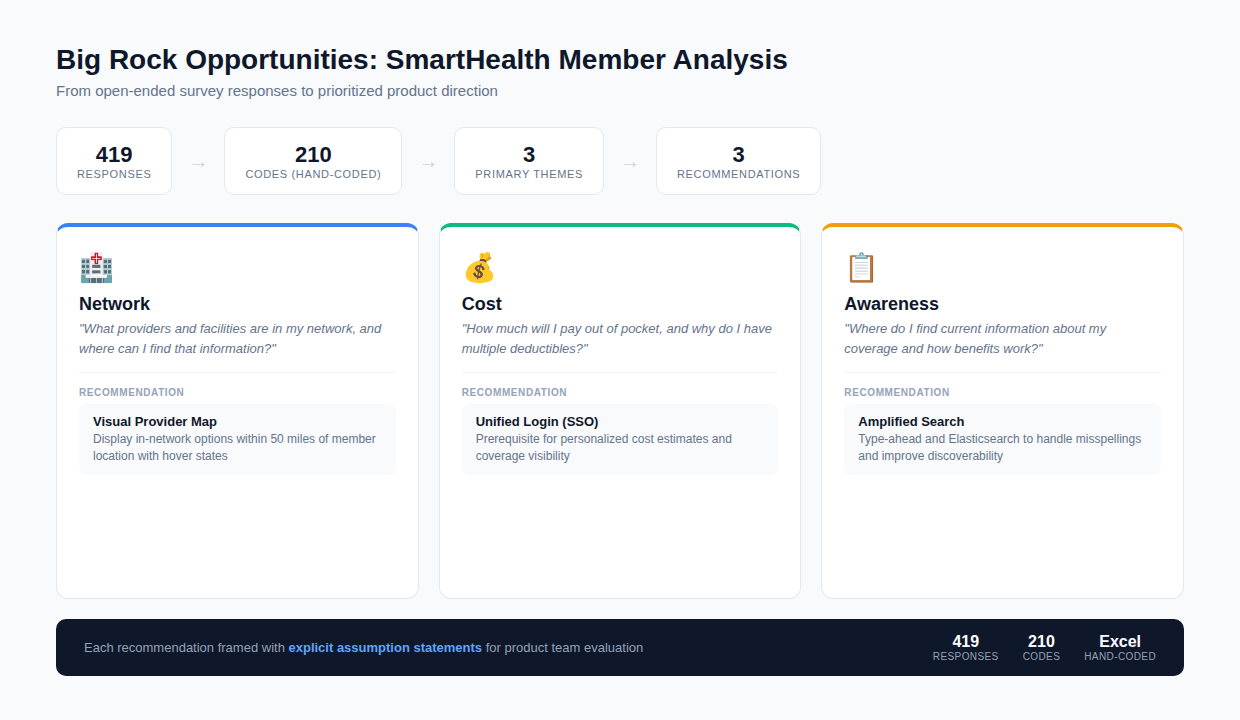The width and height of the screenshot is (1240, 720).
Task: Click the RECOMMENDATION label in Cost card
Action: coord(514,393)
